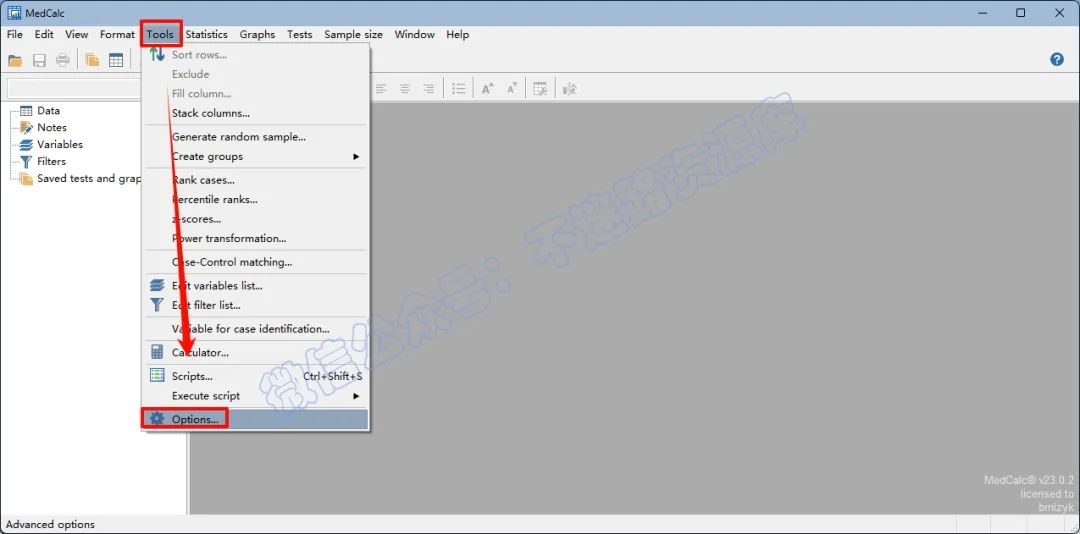Click the format graph icon
The width and height of the screenshot is (1080, 534).
pyautogui.click(x=570, y=89)
